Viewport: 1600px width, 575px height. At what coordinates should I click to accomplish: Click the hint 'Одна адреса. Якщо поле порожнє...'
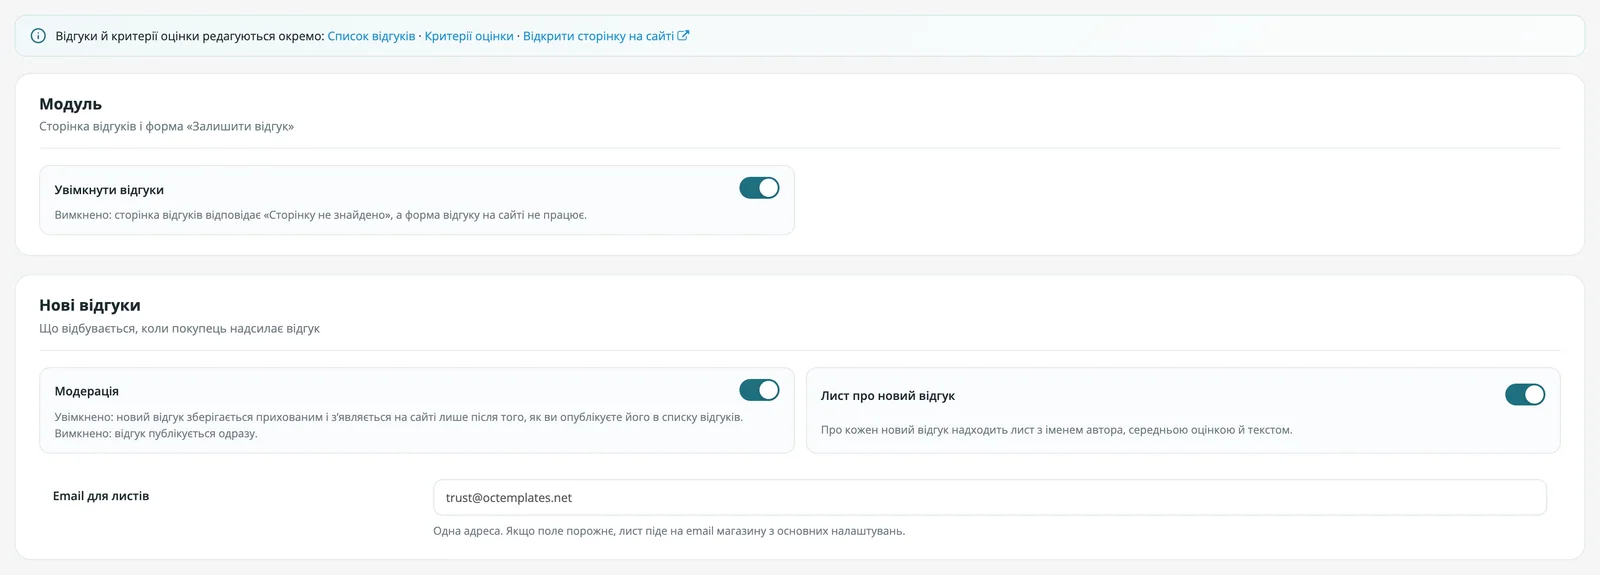pos(669,531)
